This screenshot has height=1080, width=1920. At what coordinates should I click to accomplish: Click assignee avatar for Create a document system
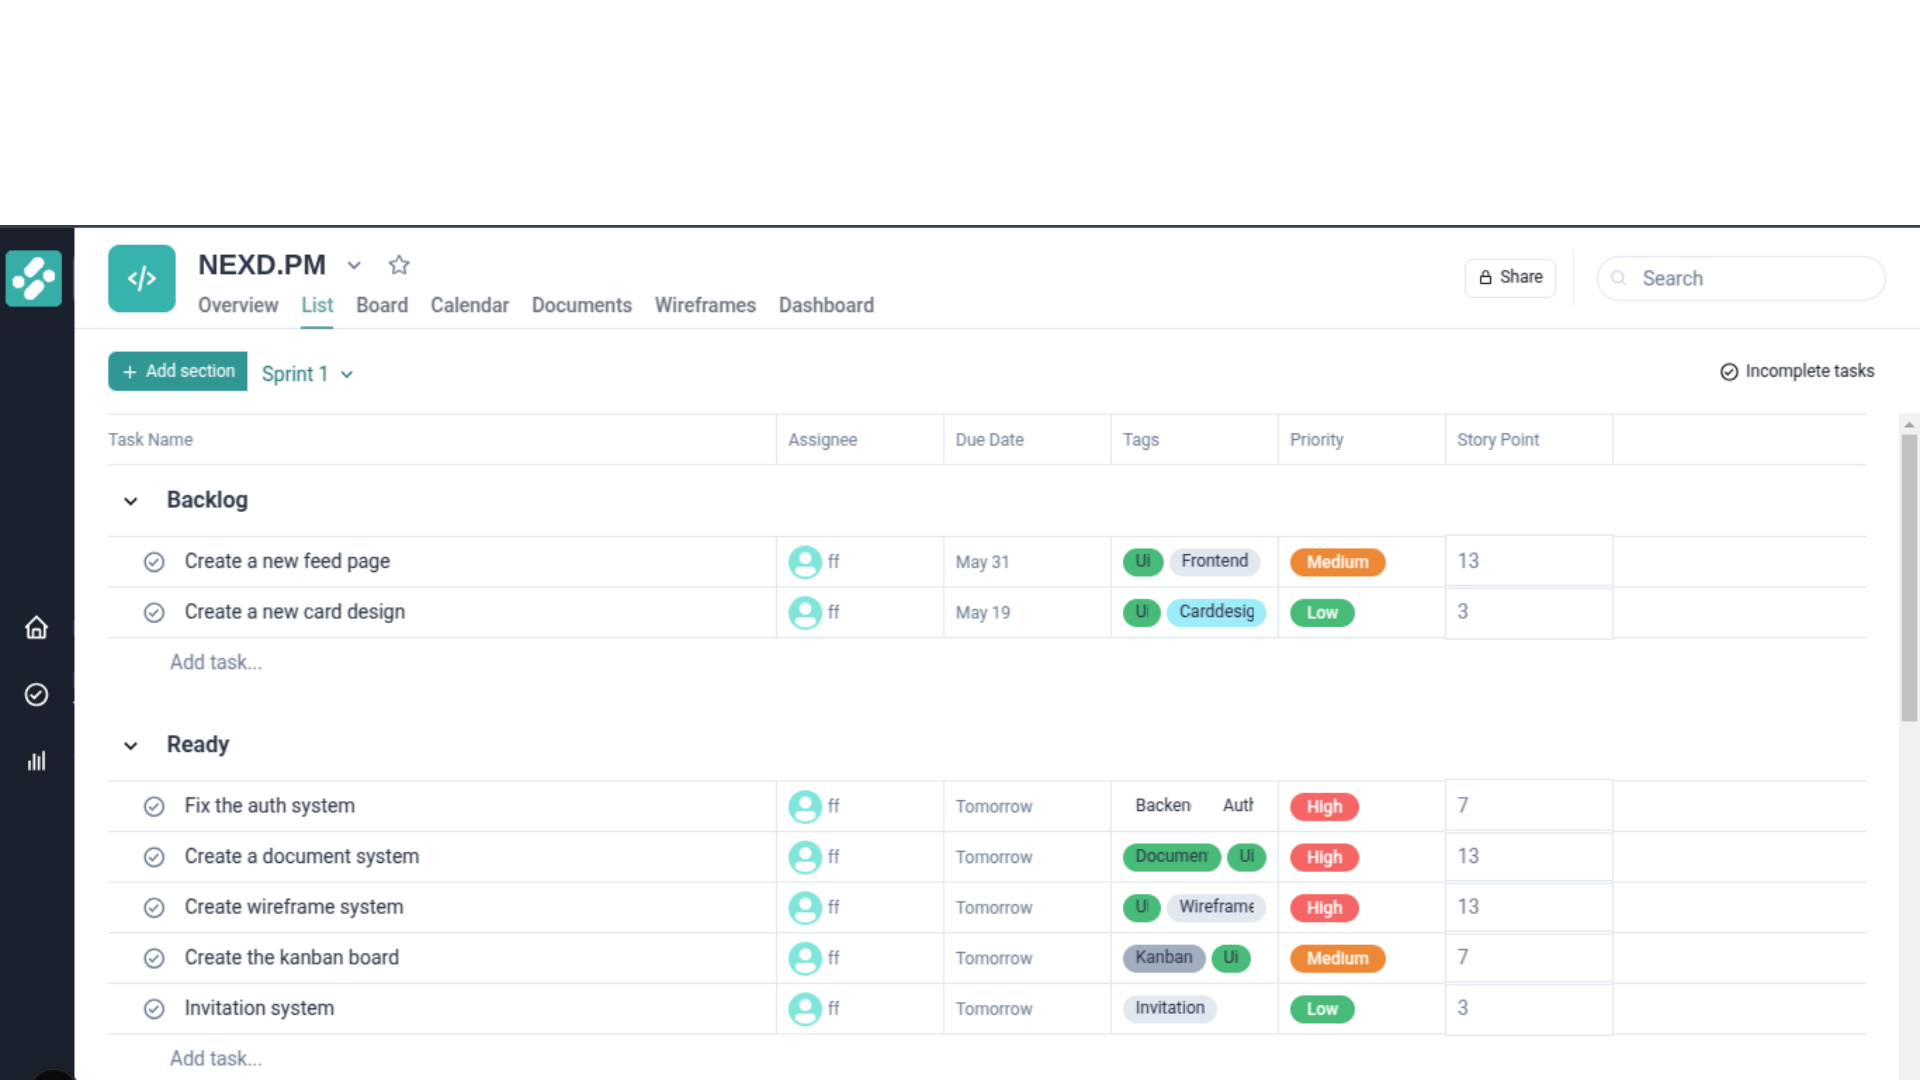805,857
